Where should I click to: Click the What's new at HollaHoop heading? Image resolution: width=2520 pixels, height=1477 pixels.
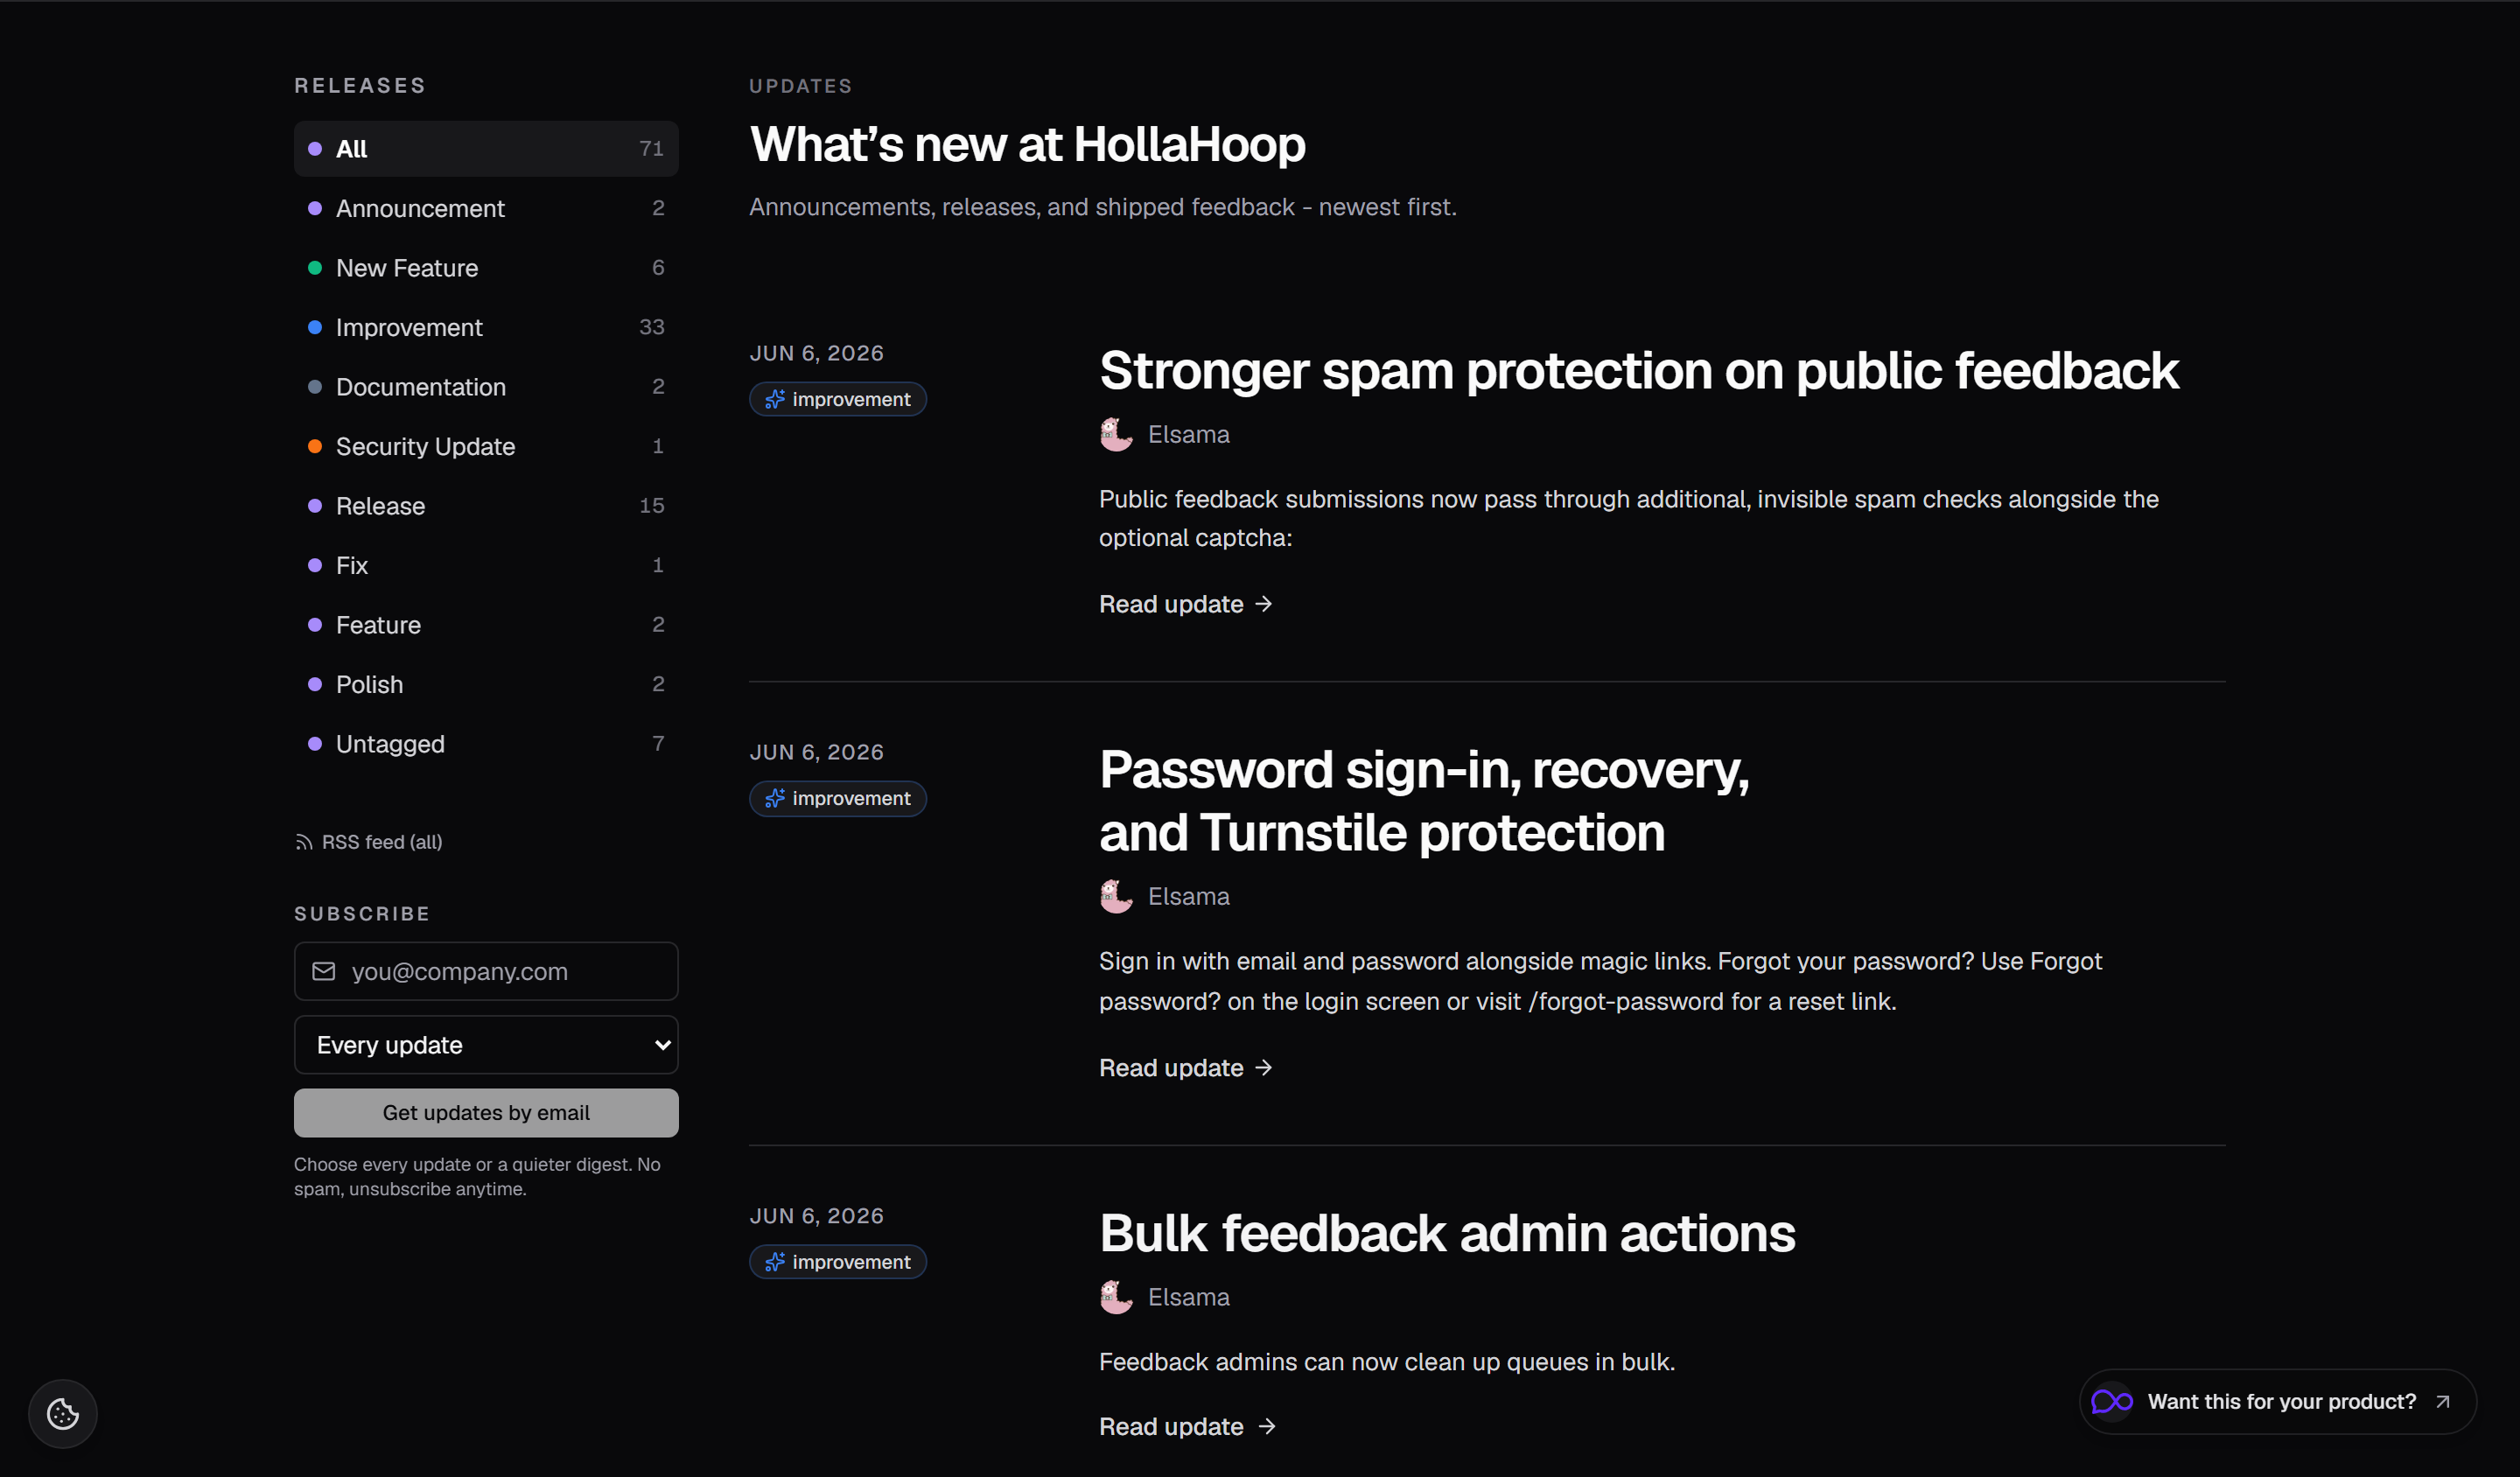click(x=1027, y=145)
